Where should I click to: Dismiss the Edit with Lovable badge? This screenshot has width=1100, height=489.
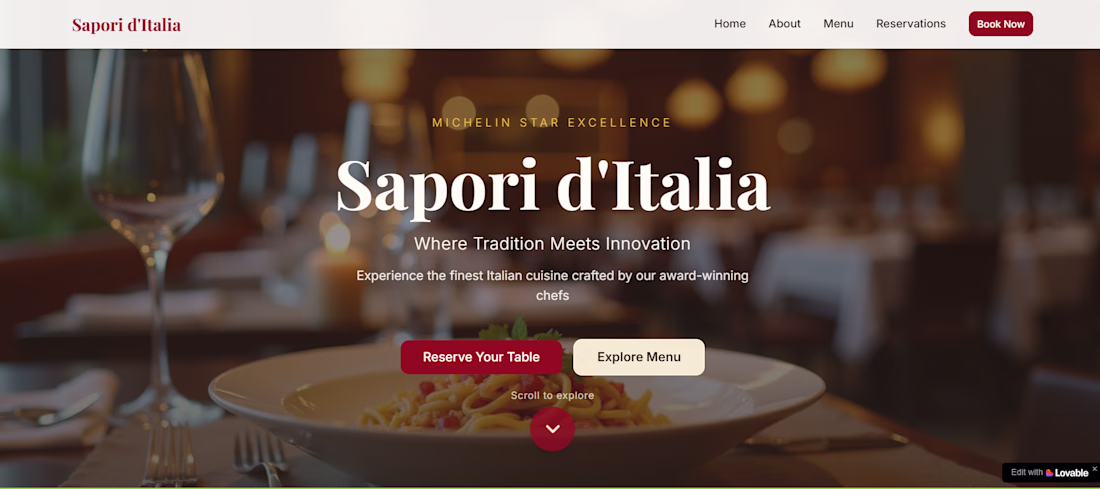point(1094,468)
